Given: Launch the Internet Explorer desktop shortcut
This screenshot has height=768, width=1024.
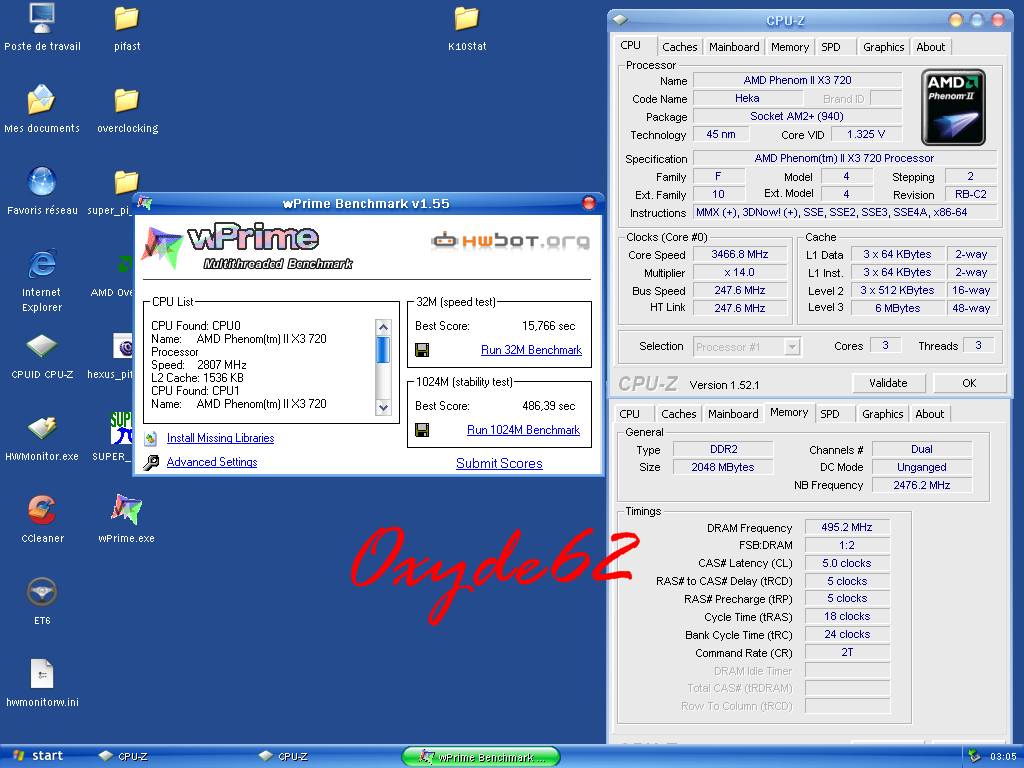Looking at the screenshot, I should [42, 264].
